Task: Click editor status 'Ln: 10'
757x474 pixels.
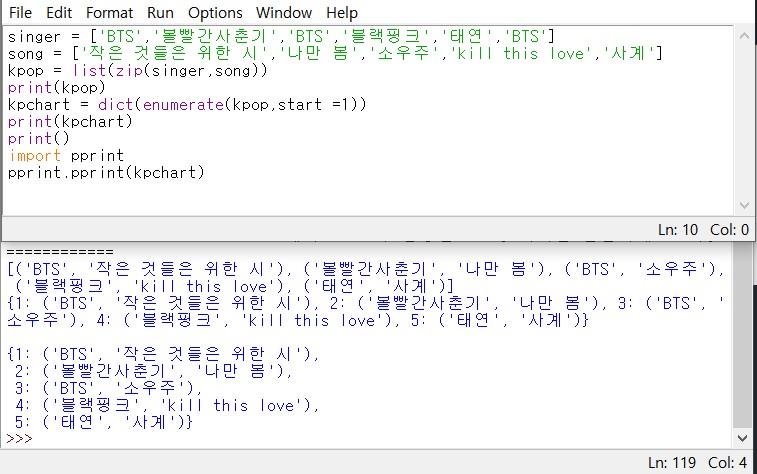Action: pos(678,230)
